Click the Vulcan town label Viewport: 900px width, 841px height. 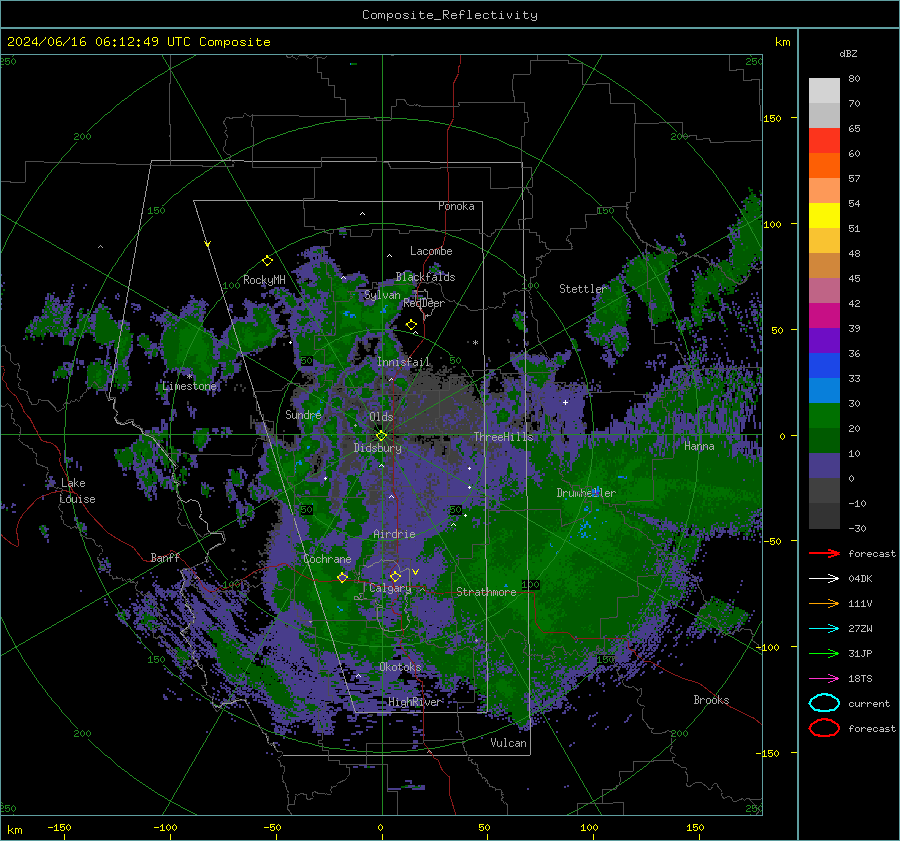pyautogui.click(x=509, y=743)
